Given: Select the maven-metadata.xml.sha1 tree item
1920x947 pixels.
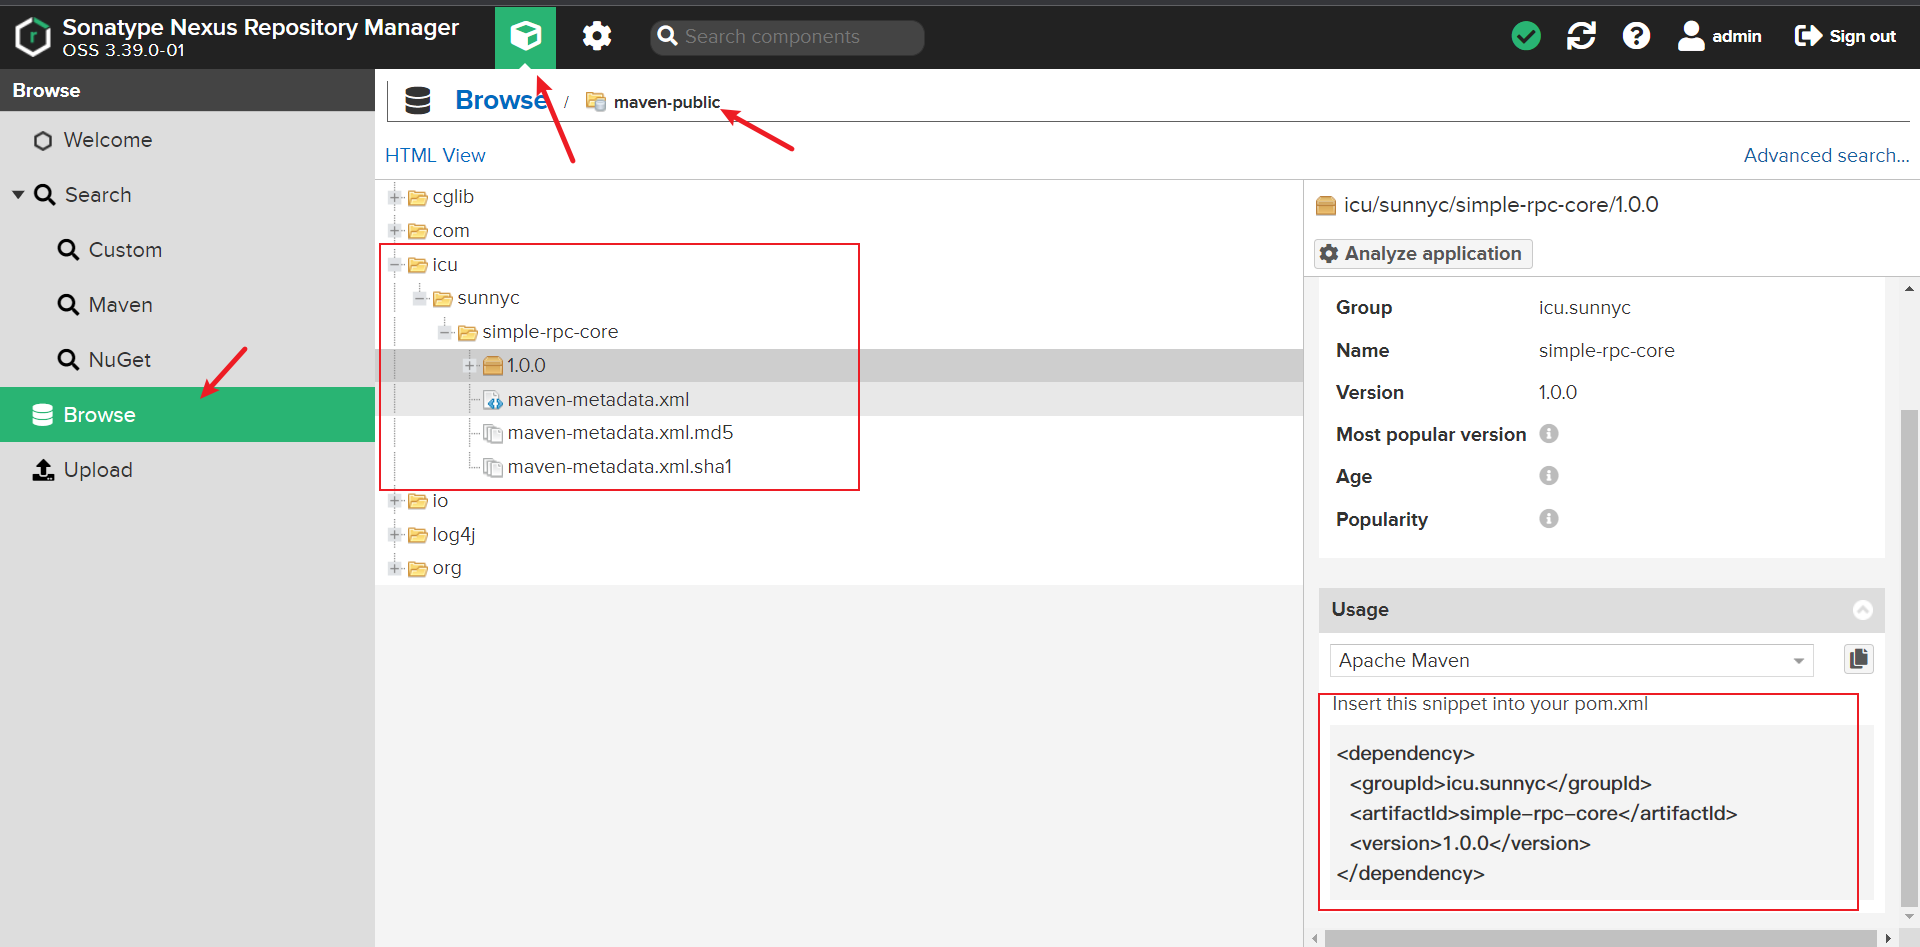Looking at the screenshot, I should [x=620, y=467].
